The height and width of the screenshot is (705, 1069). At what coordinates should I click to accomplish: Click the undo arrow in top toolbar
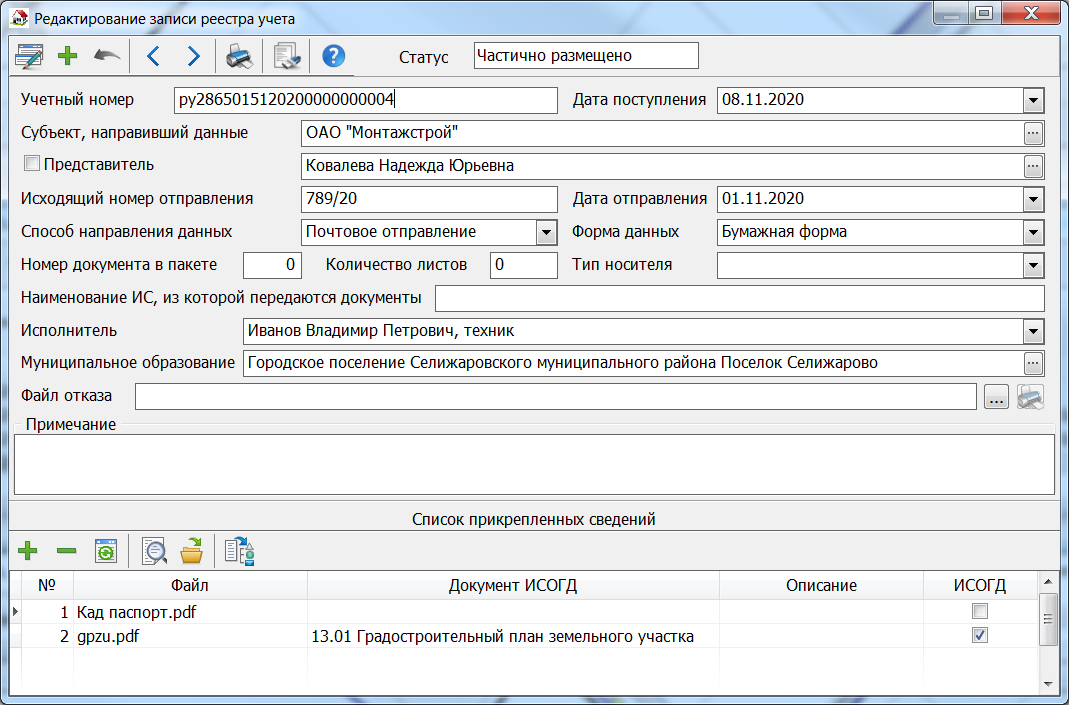point(107,56)
